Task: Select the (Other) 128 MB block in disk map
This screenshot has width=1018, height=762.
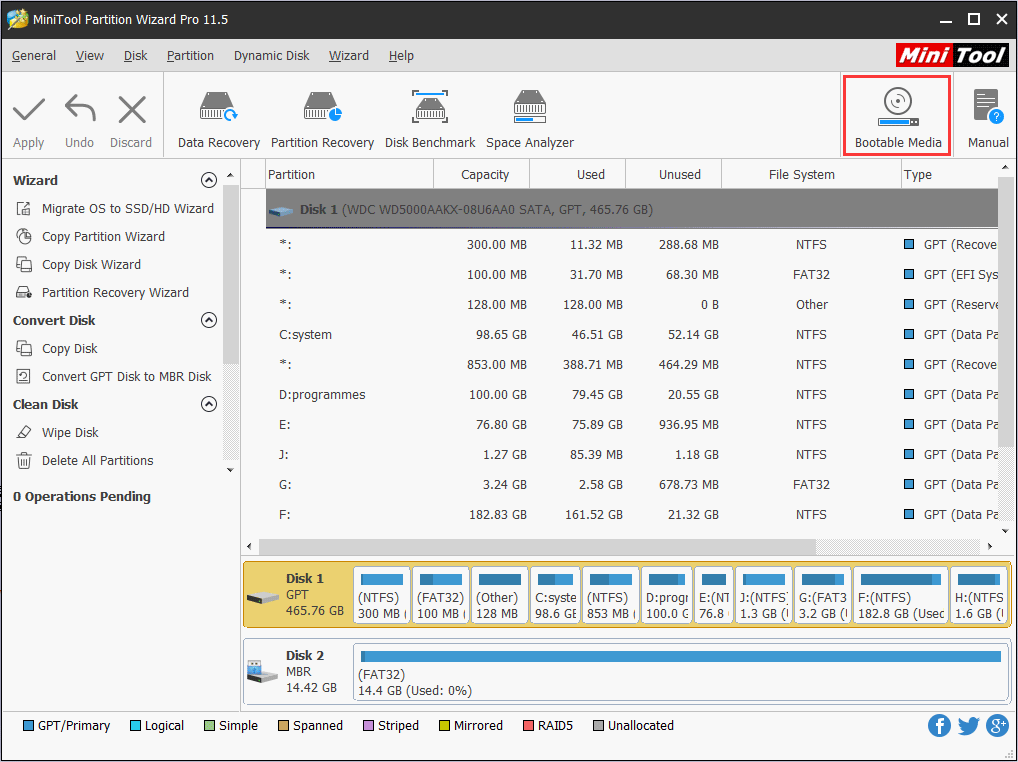Action: tap(499, 595)
